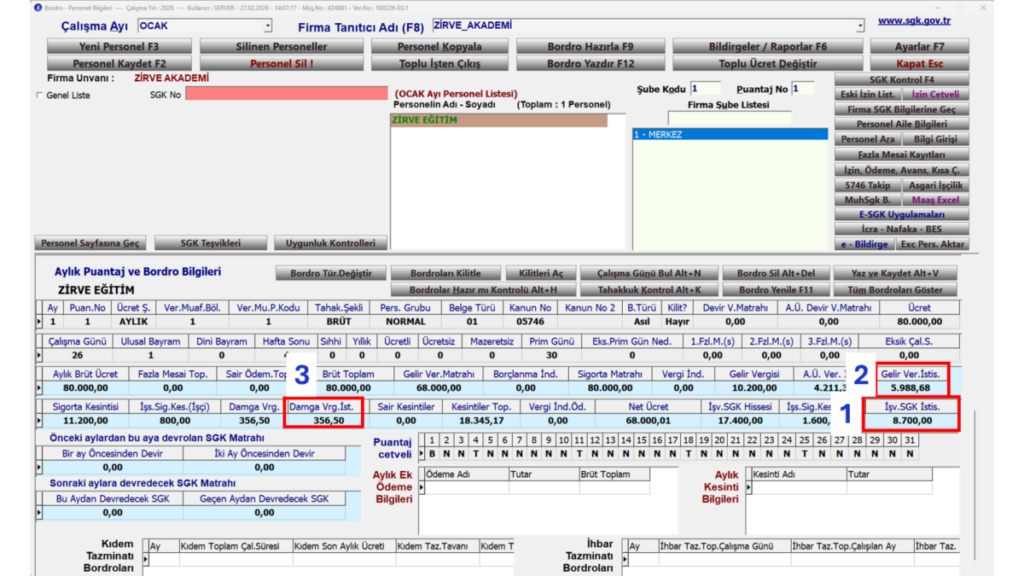
Task: Click Kilitleri Aç button
Action: [540, 273]
